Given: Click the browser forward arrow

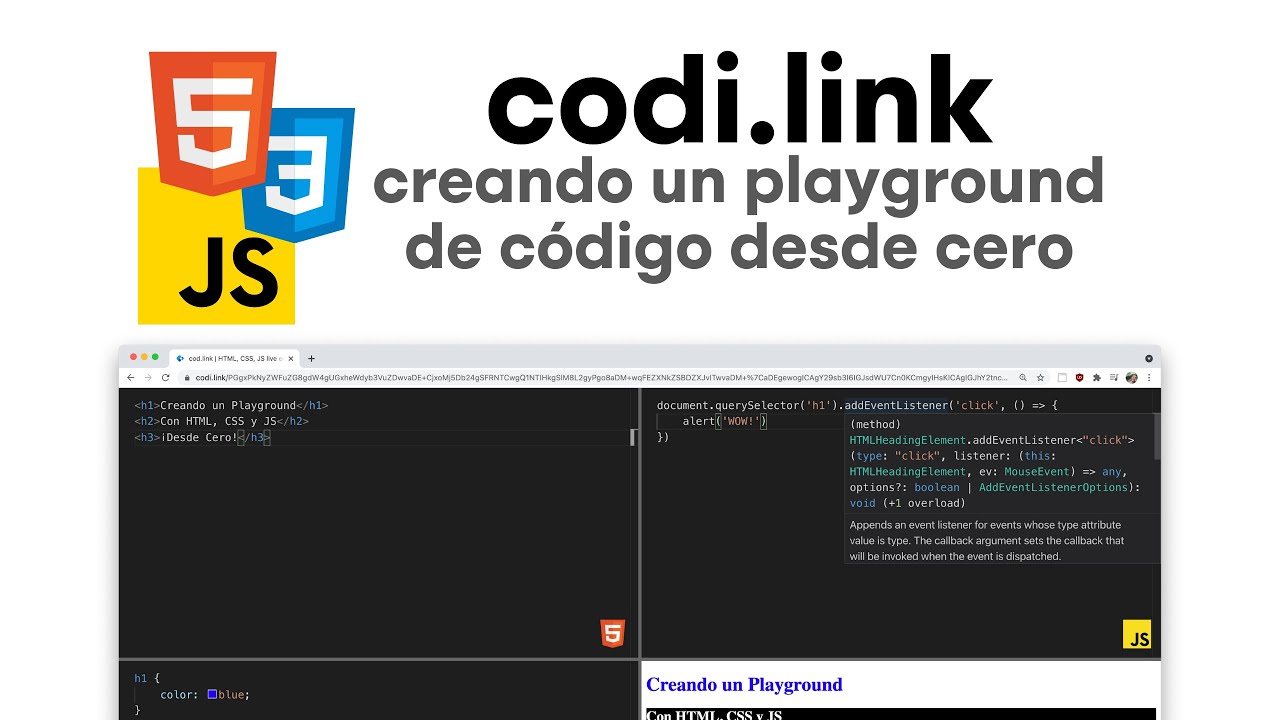Looking at the screenshot, I should coord(148,378).
